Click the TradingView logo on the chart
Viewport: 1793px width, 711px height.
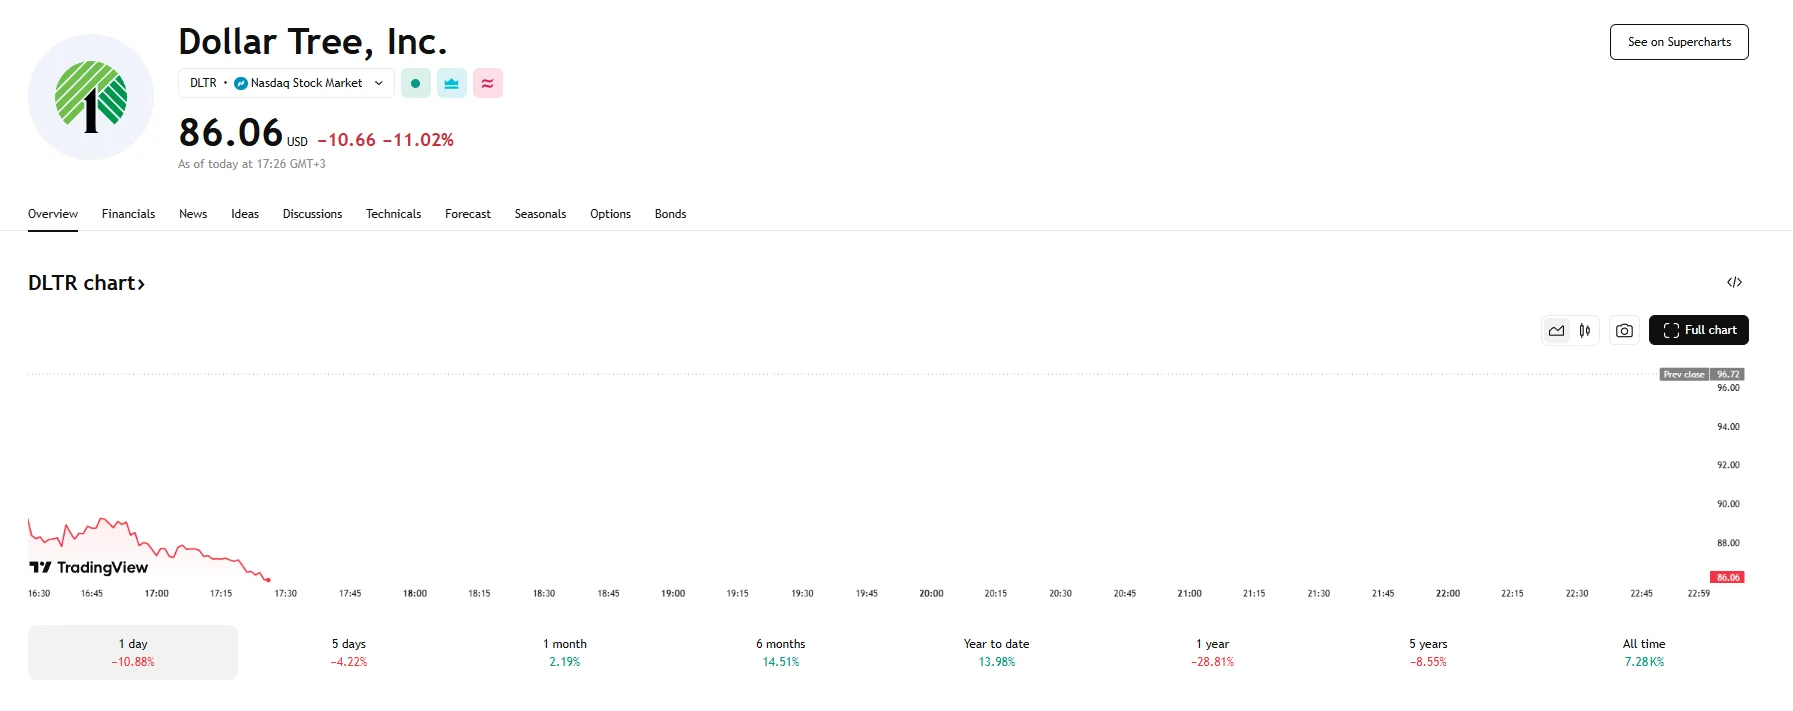coord(89,567)
